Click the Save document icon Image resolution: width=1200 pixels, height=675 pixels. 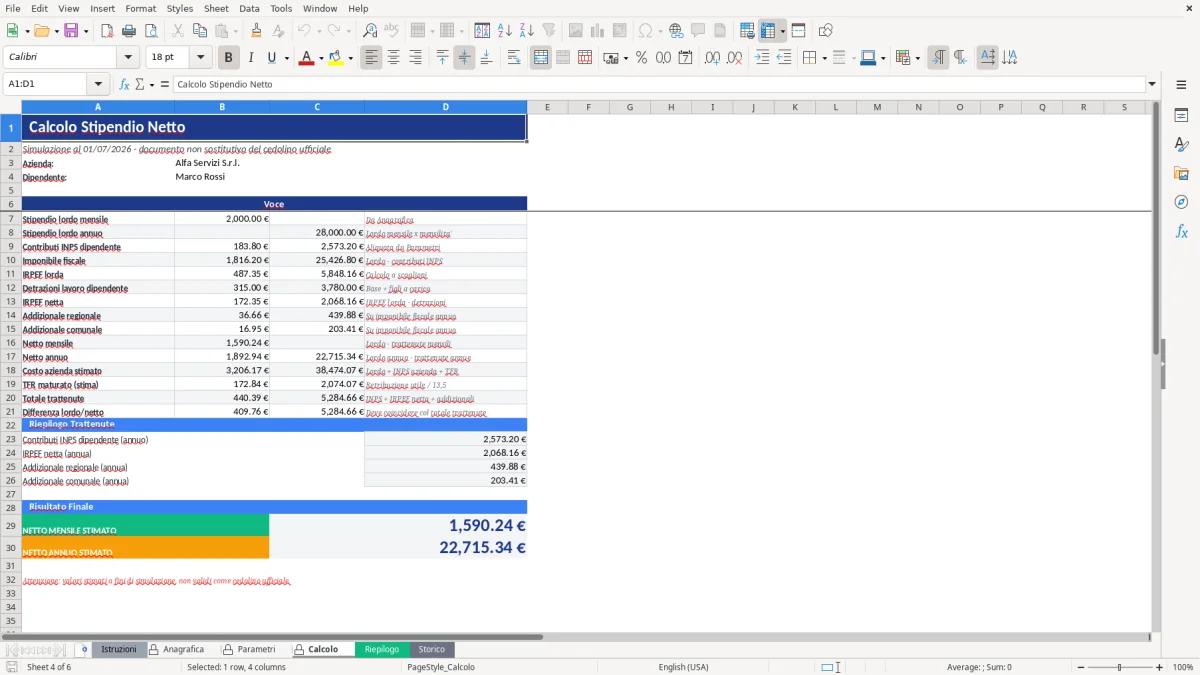(71, 31)
